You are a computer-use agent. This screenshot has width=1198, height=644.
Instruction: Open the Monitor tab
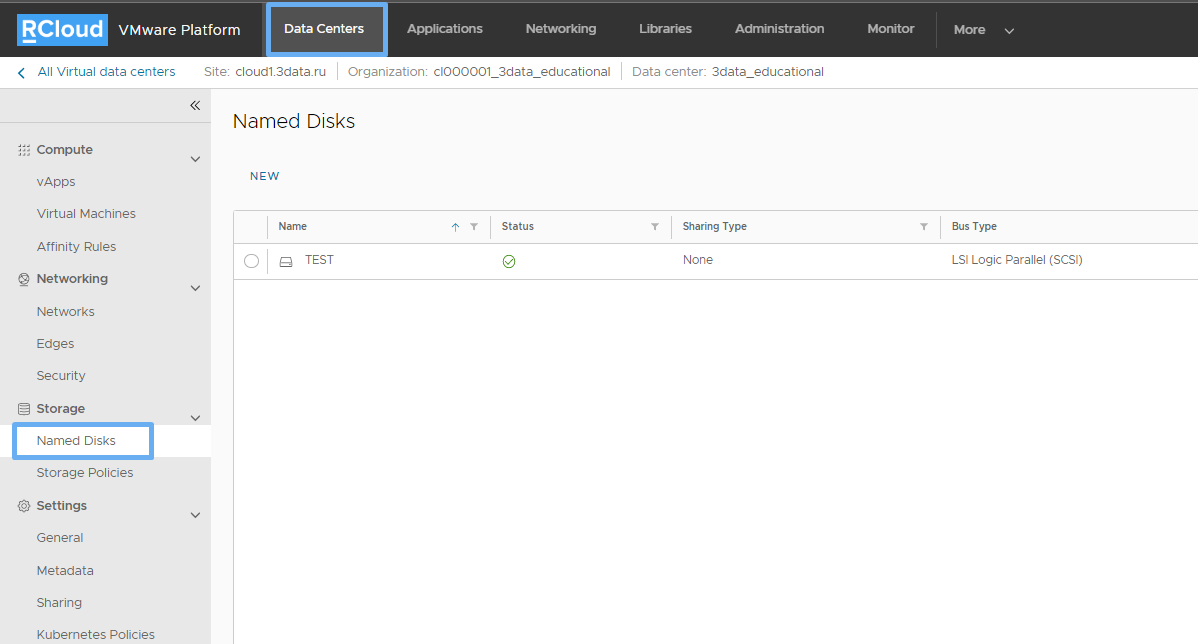(x=891, y=29)
